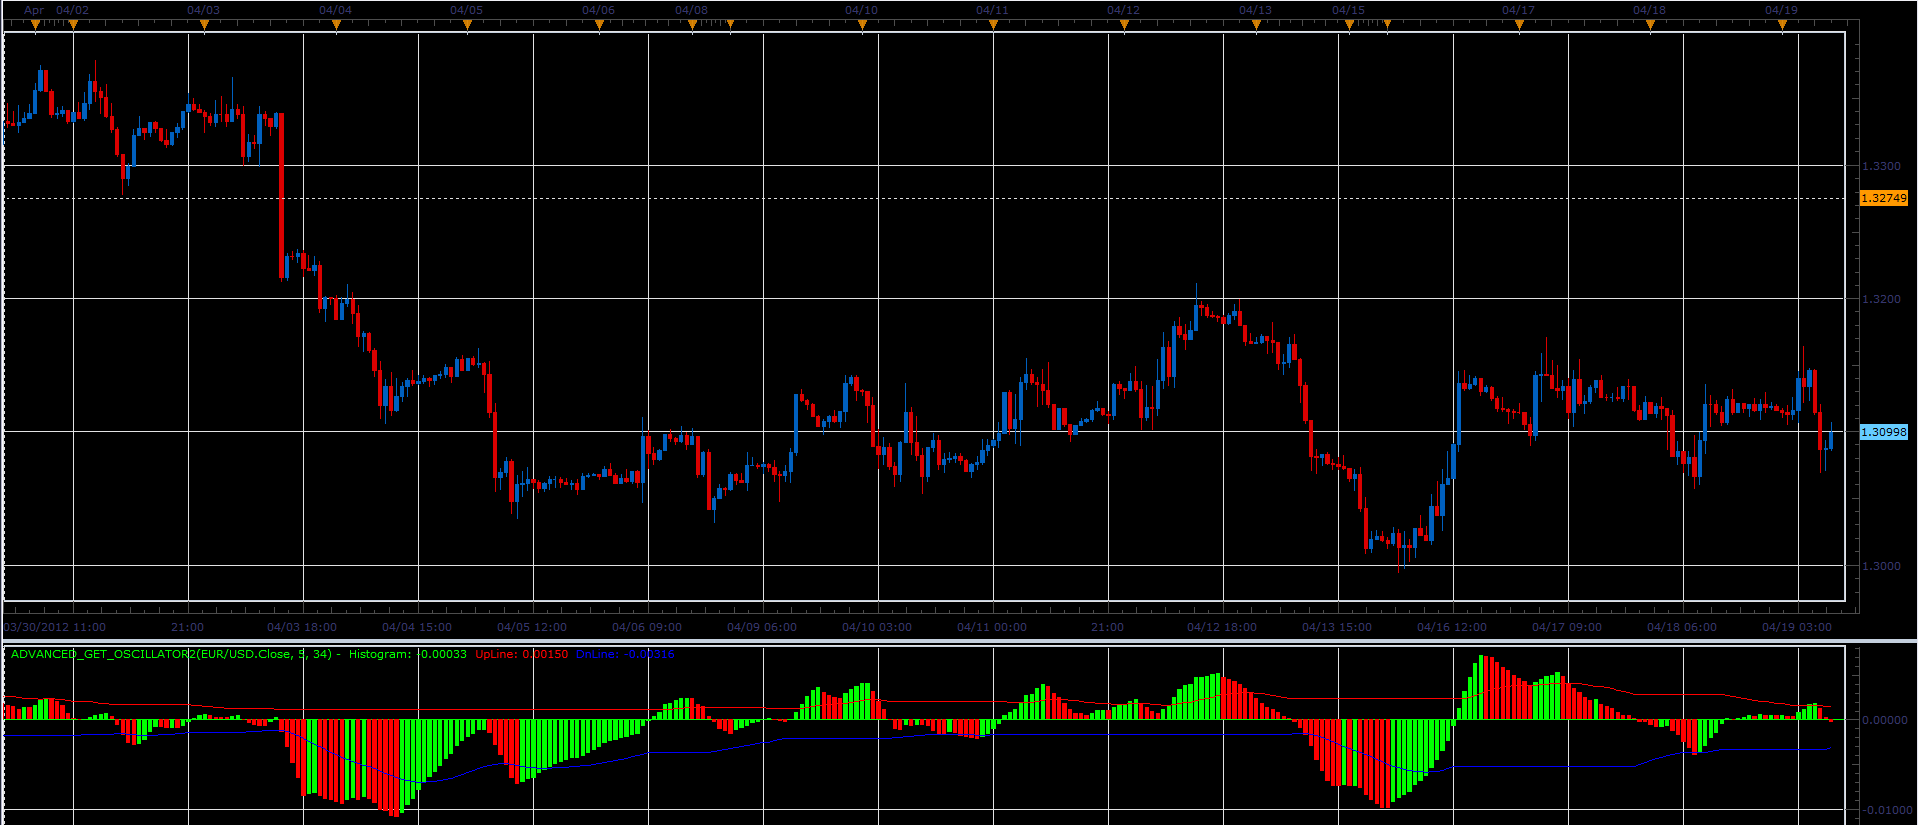Select the 04/04 date marker triangle
This screenshot has height=825, width=1919.
[336, 25]
